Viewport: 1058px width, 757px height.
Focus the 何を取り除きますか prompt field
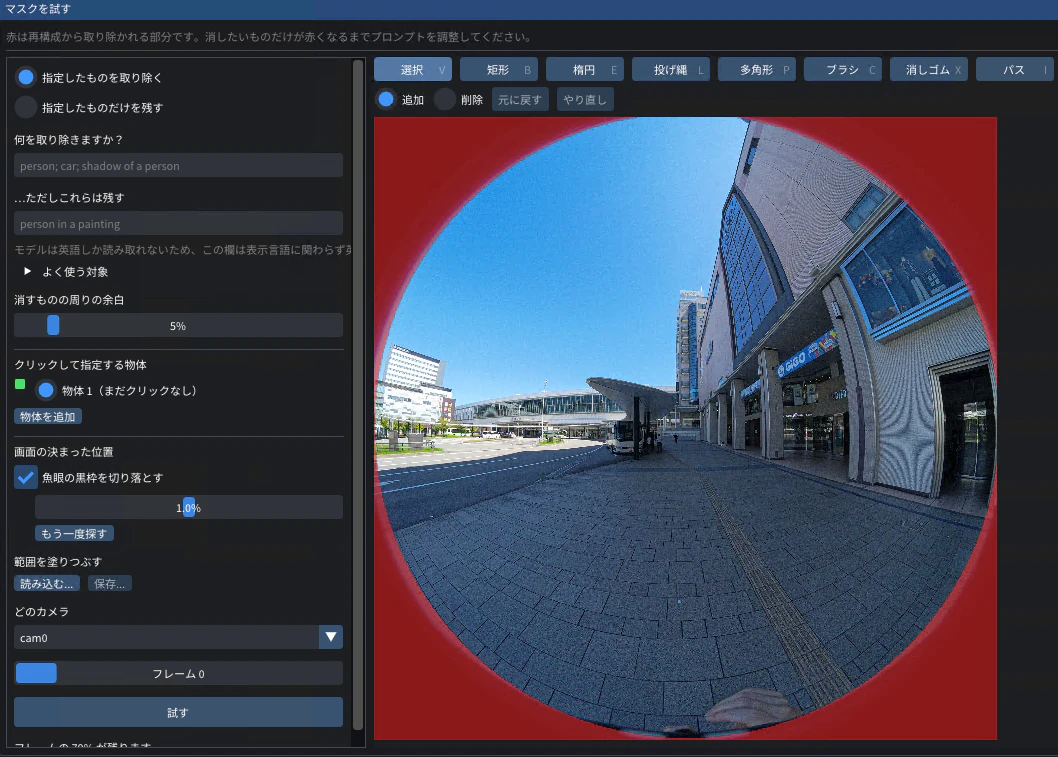[x=178, y=166]
